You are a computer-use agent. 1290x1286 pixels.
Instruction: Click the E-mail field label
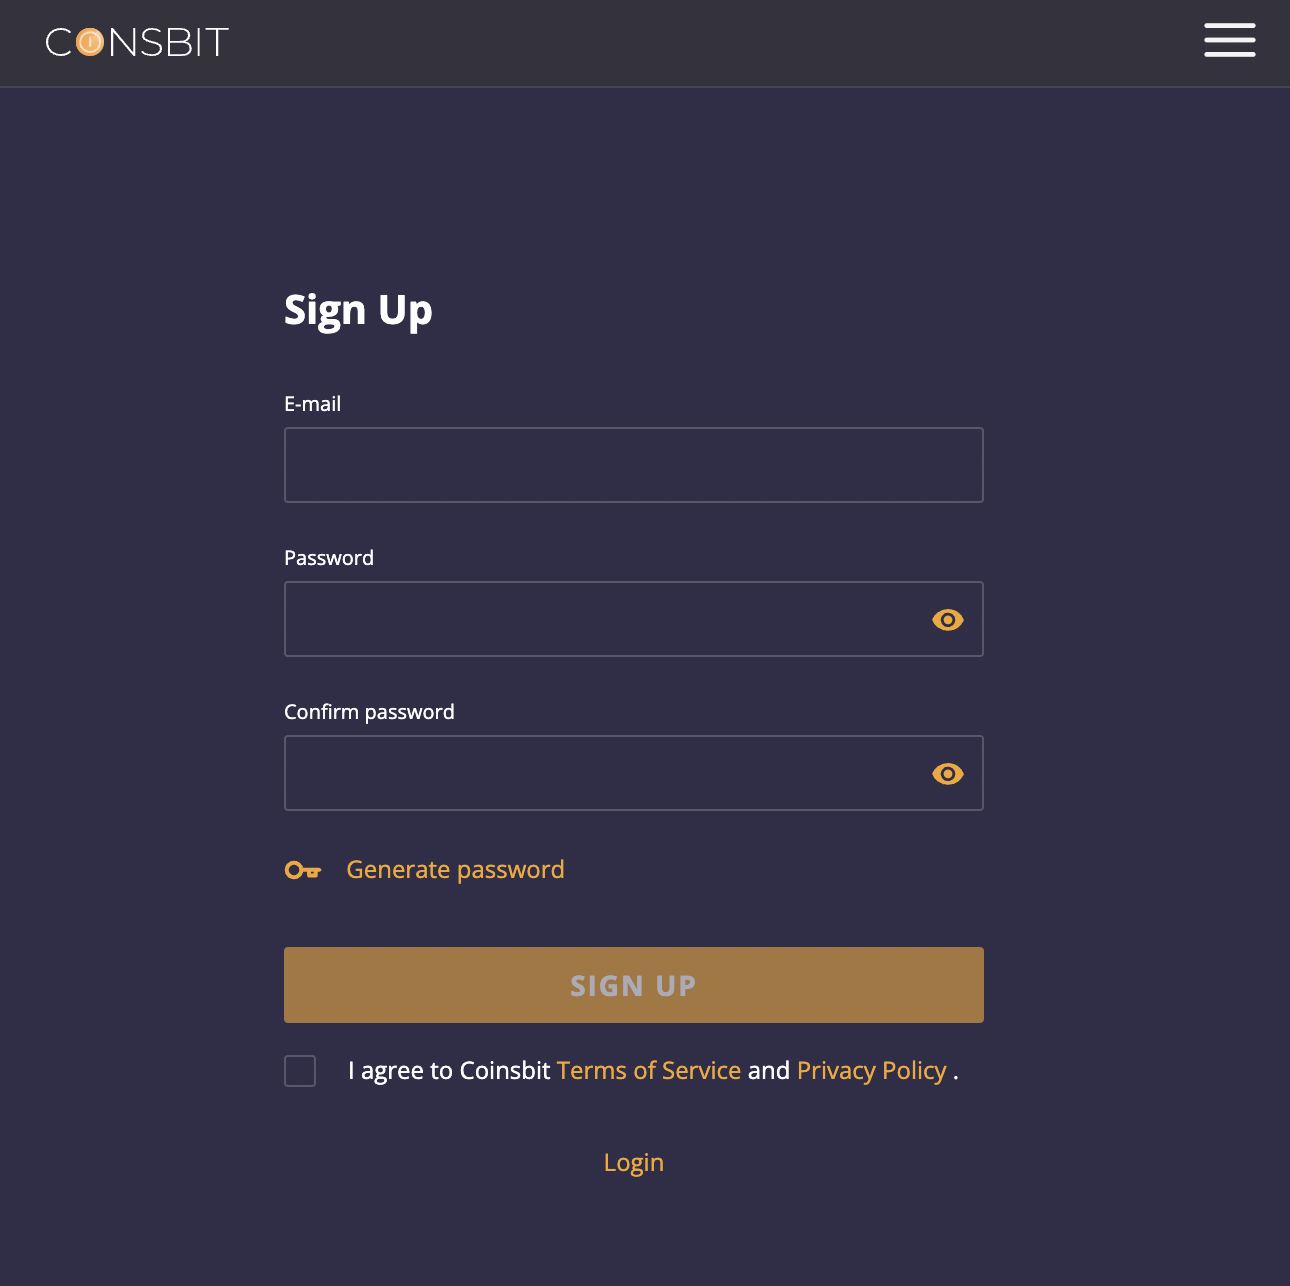(313, 404)
